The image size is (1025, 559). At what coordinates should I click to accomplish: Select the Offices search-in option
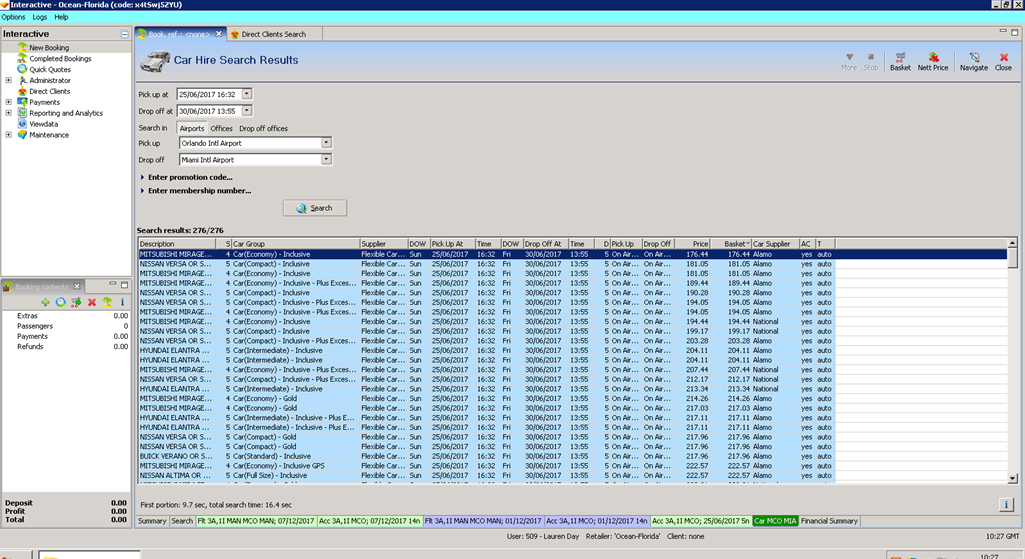tap(221, 129)
